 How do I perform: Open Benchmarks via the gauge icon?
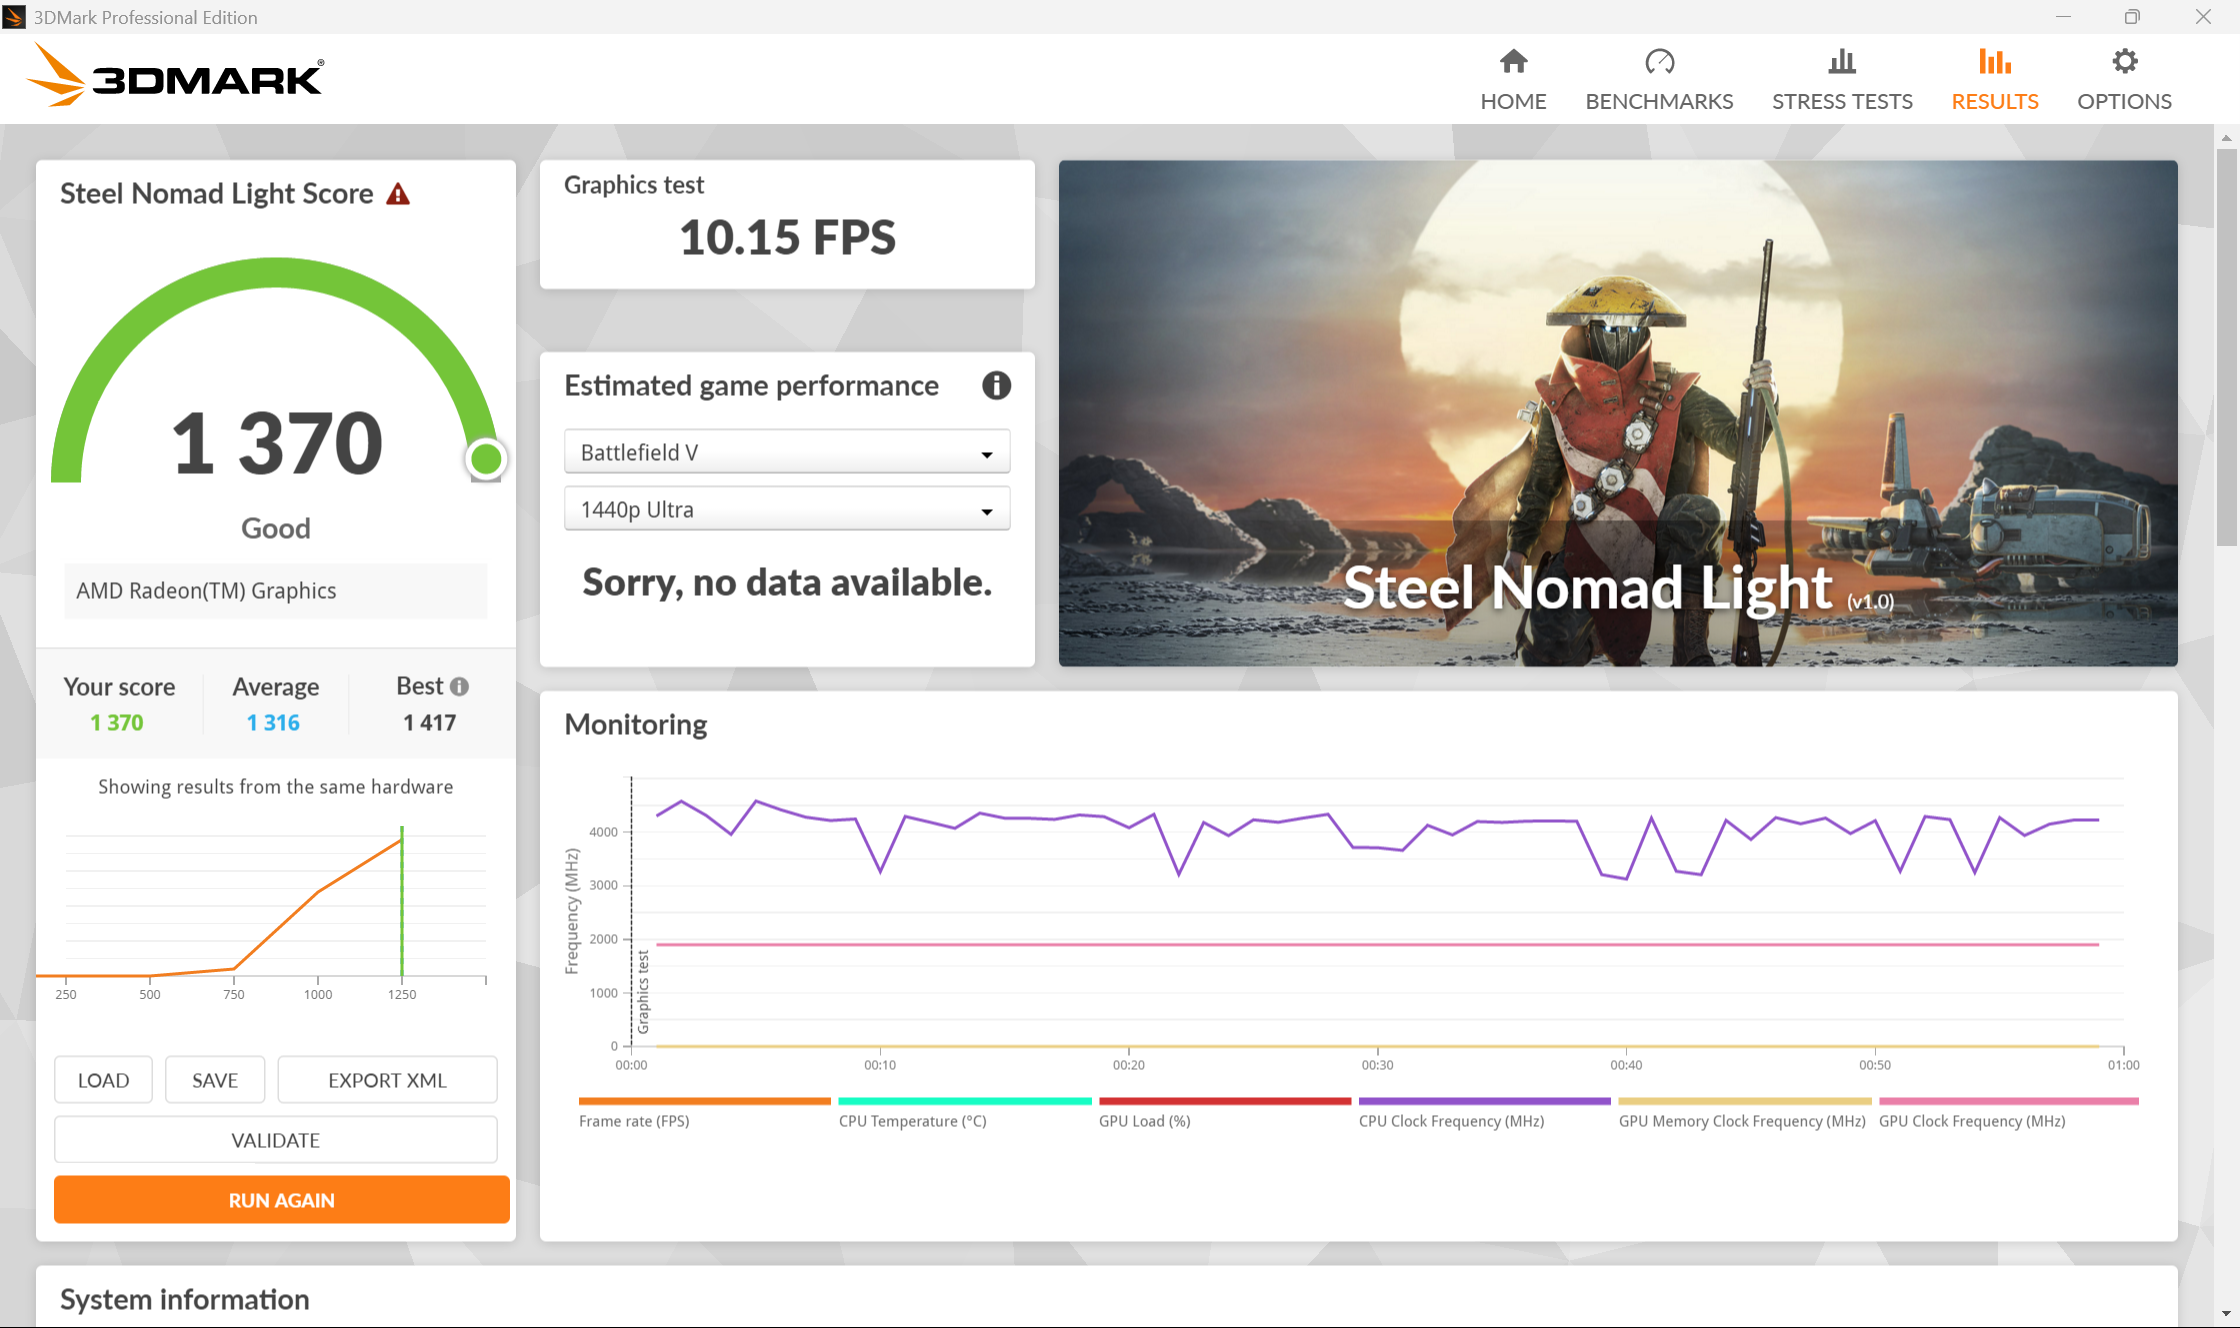[1659, 62]
